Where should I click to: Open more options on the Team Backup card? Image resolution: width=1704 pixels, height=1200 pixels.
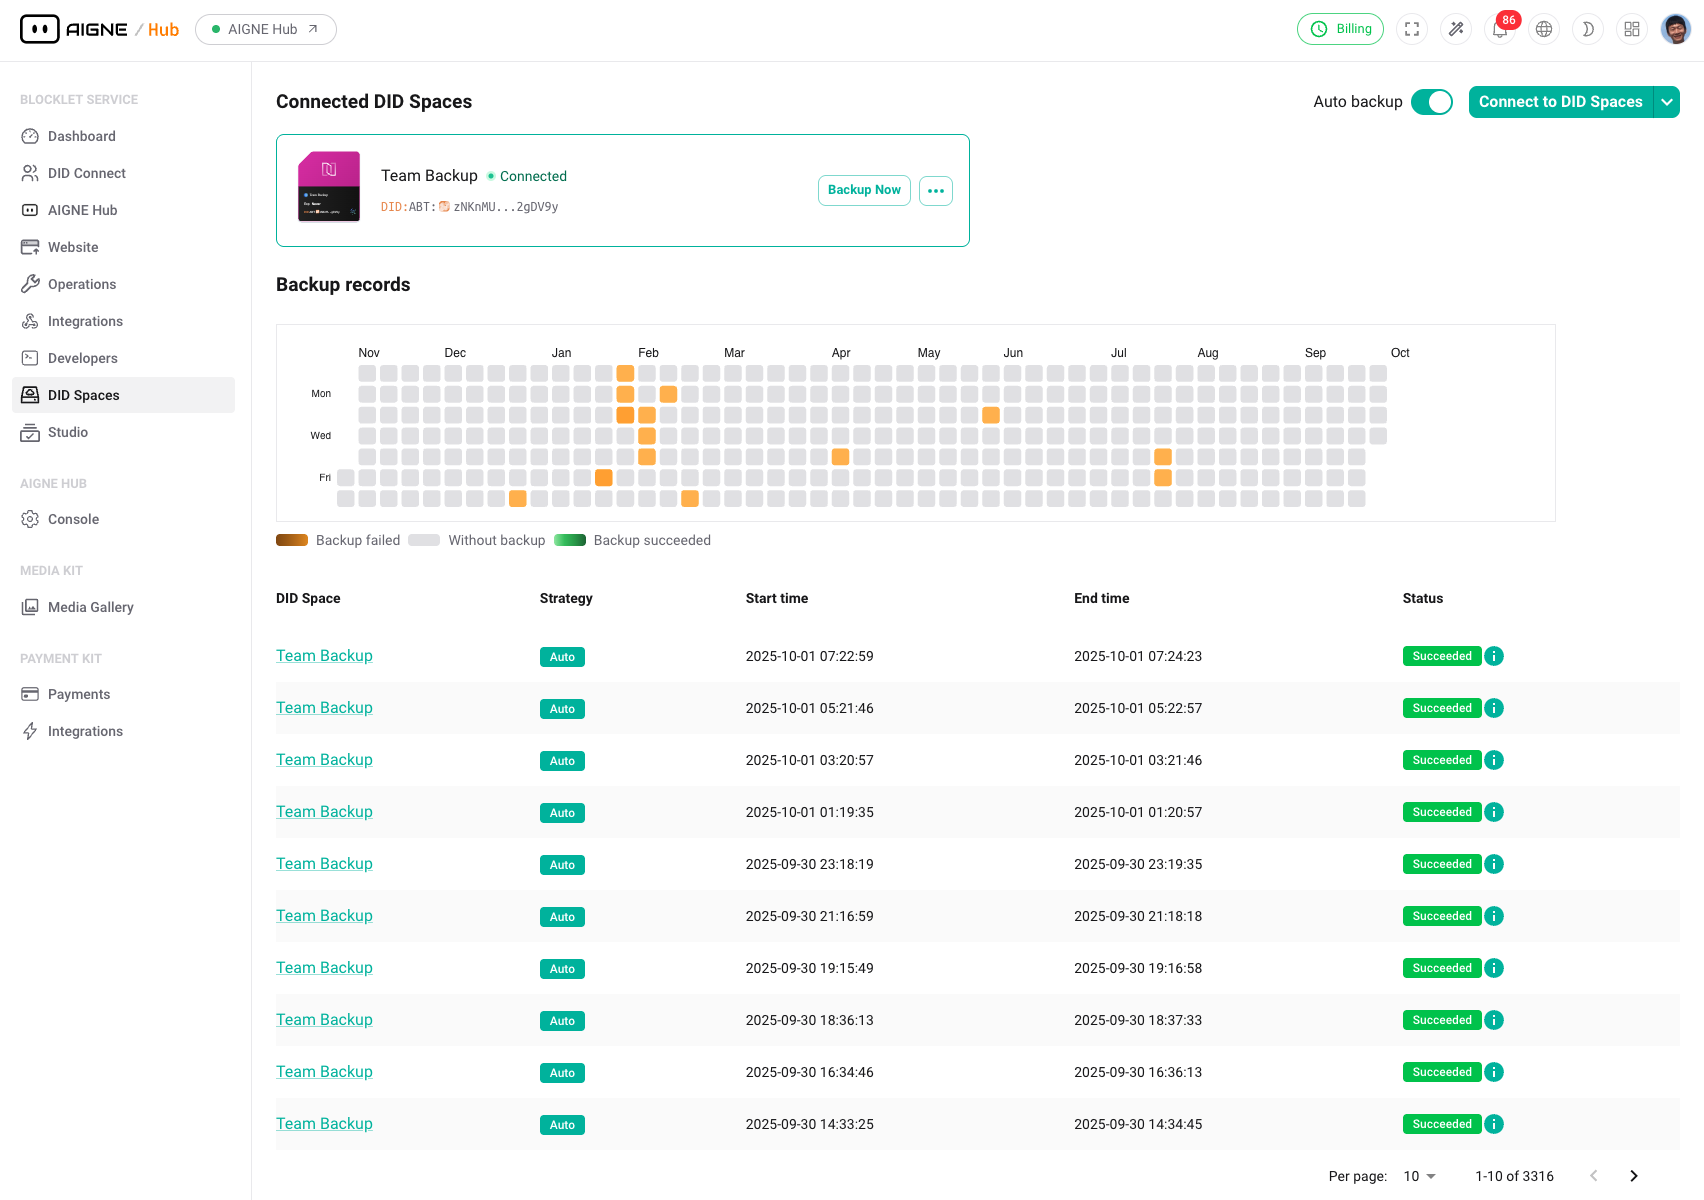point(935,190)
